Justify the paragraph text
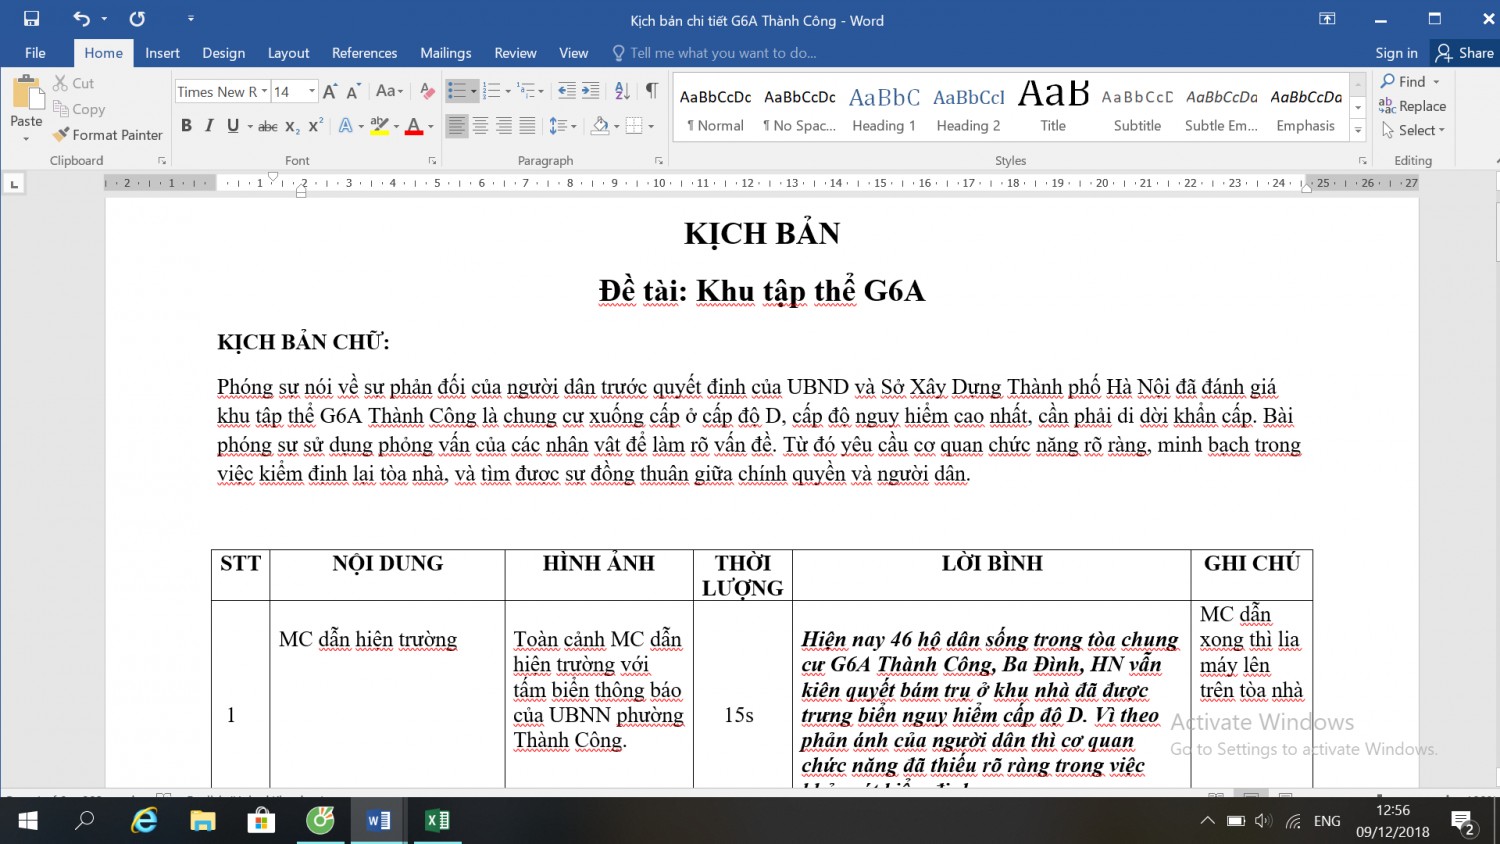 [x=527, y=126]
